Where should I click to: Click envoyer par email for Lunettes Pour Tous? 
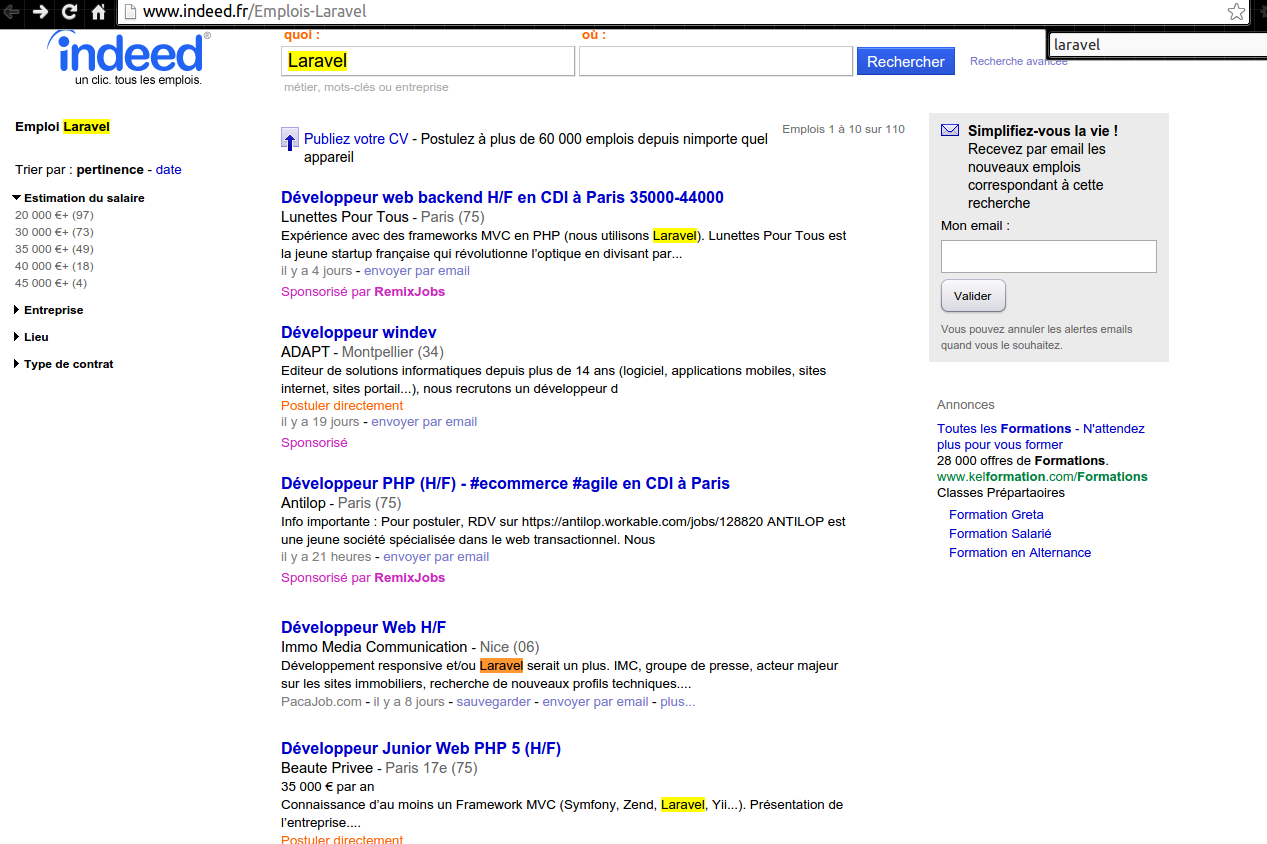[x=417, y=271]
